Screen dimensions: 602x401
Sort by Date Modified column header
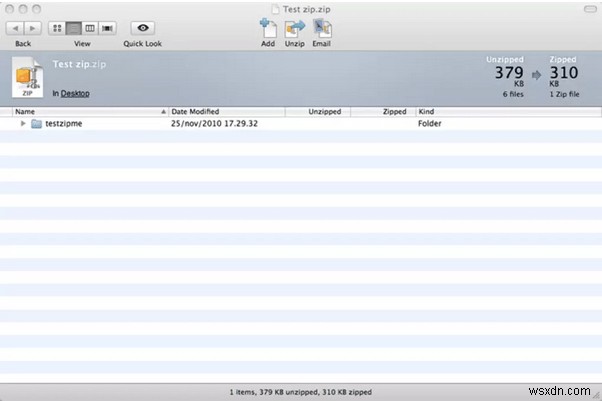(227, 112)
